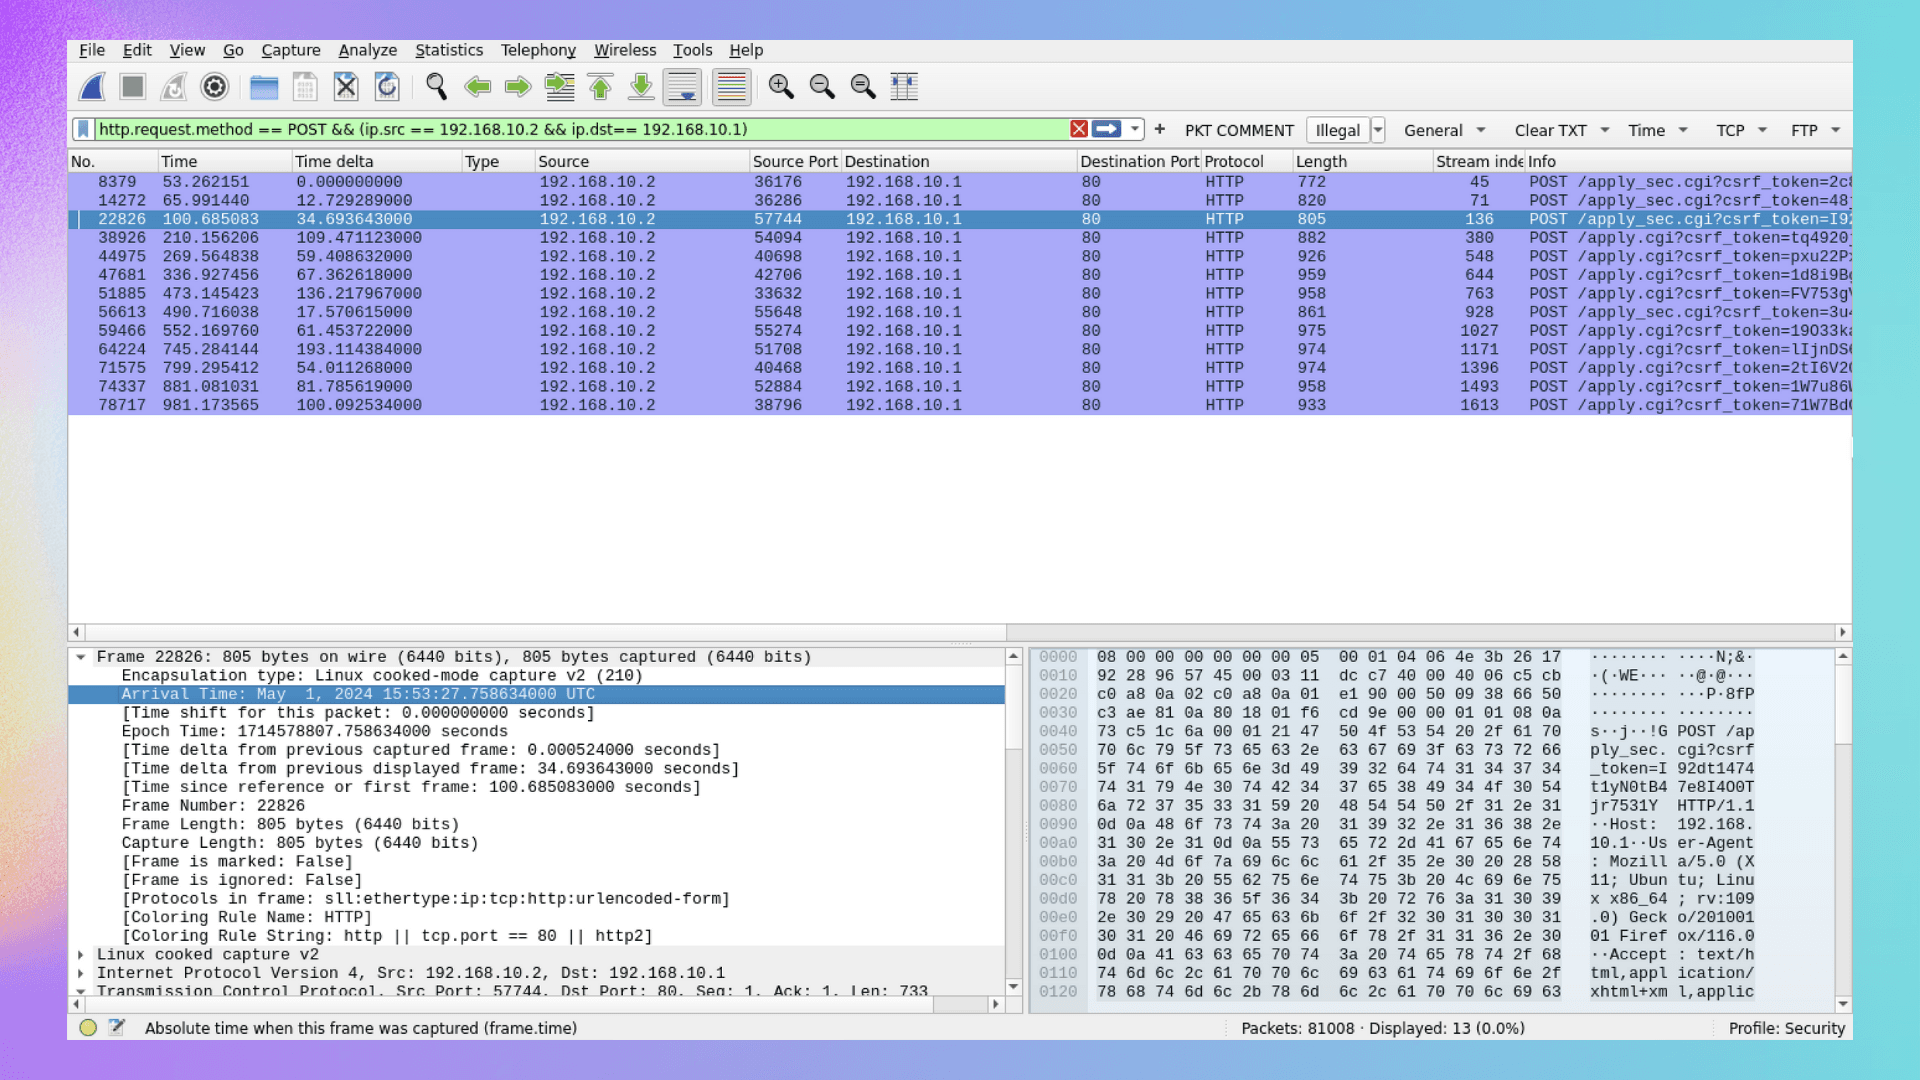Start capture with the shark fin icon

[92, 87]
